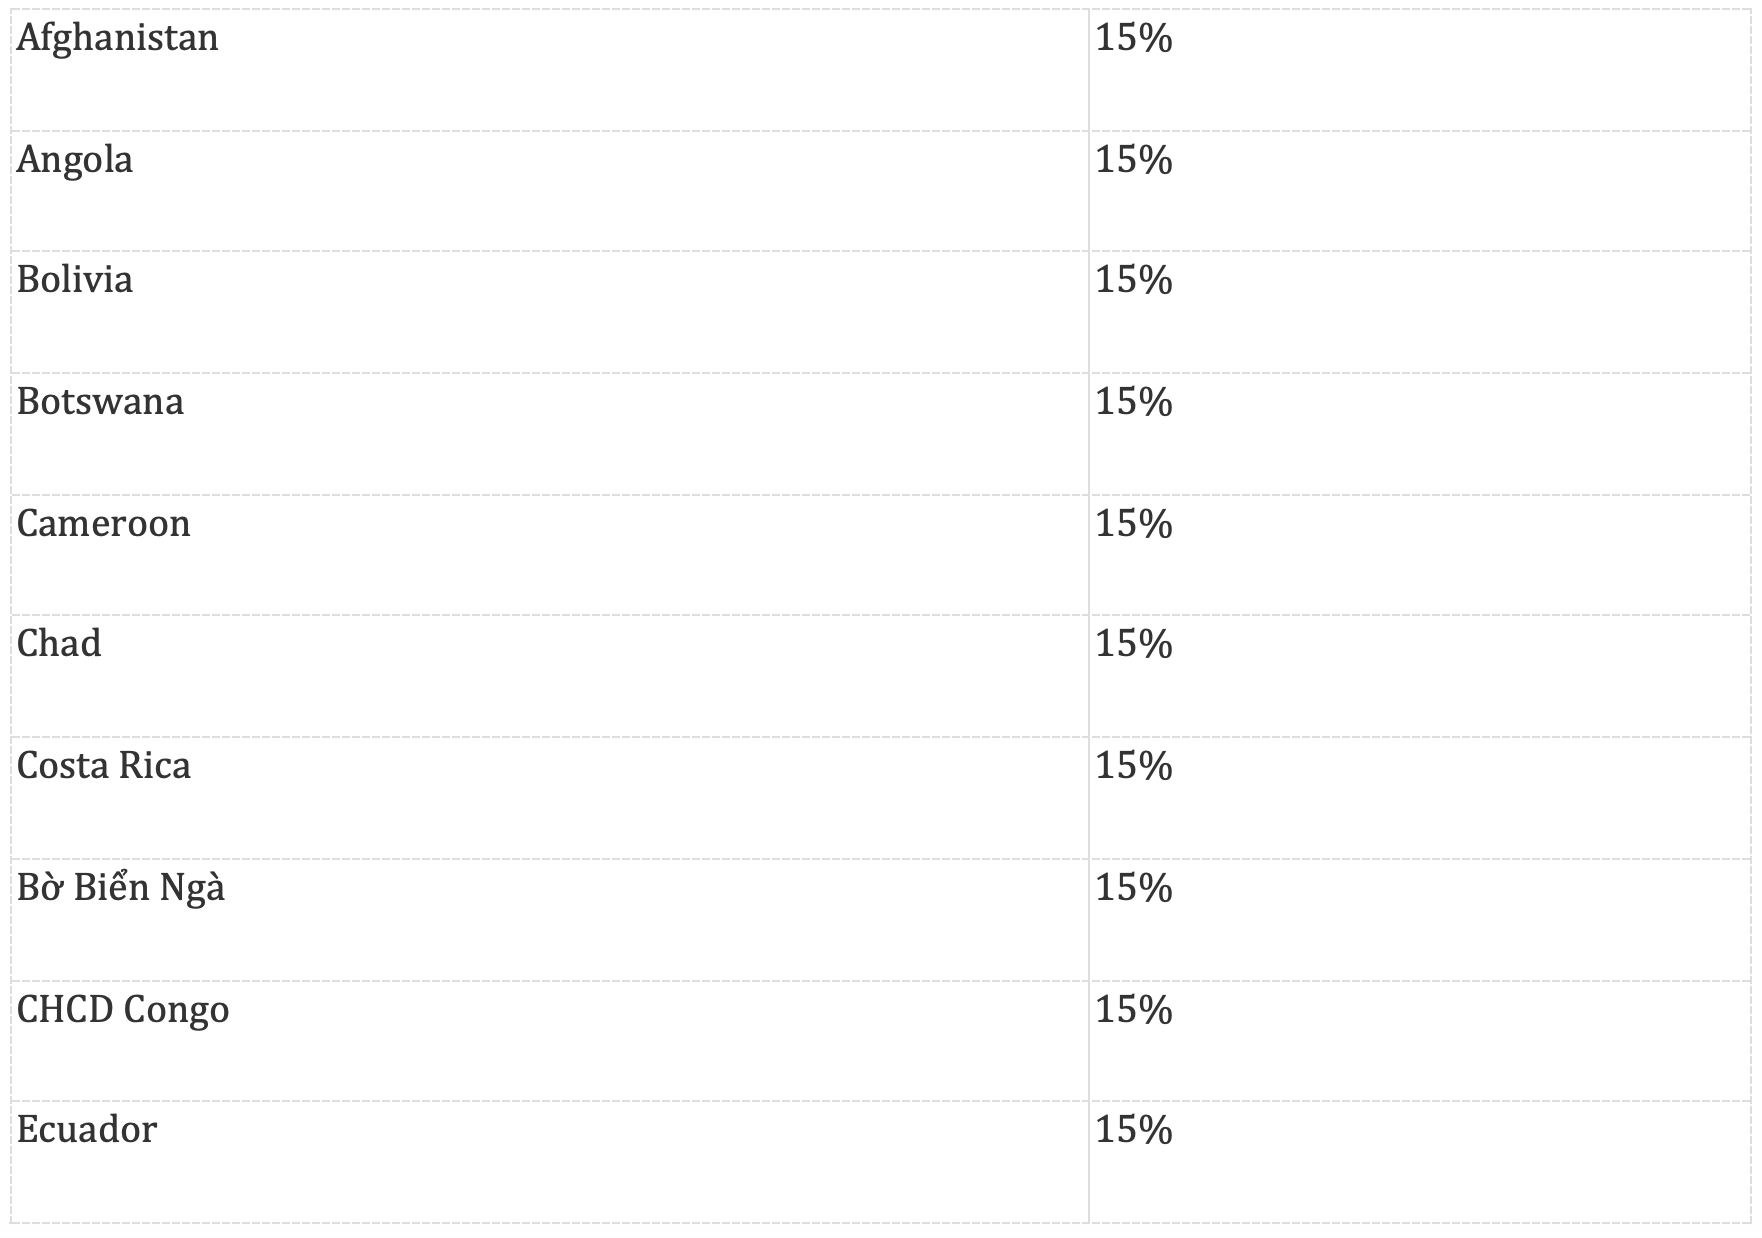Select Chad's 15% rate cell
Screen dimensions: 1762x1238
coord(1134,644)
